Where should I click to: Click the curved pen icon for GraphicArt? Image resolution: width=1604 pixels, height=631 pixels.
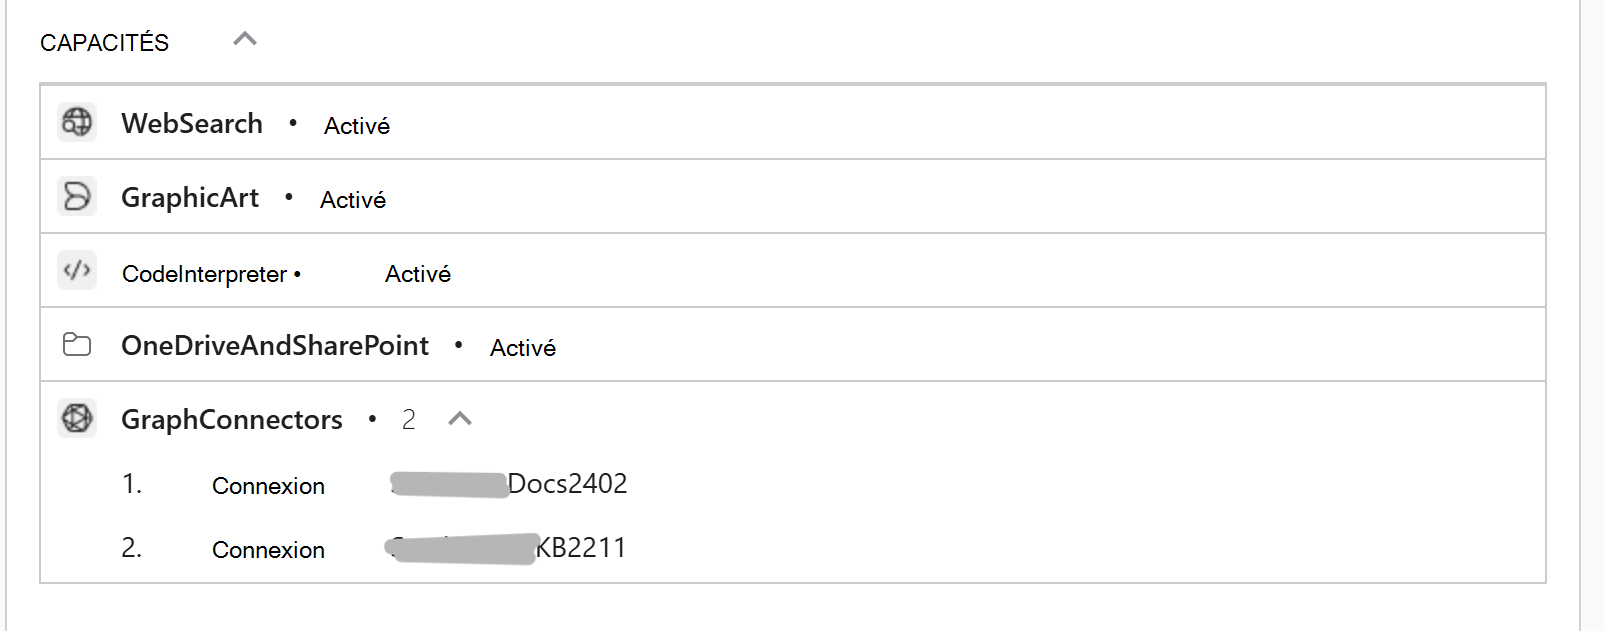click(76, 196)
